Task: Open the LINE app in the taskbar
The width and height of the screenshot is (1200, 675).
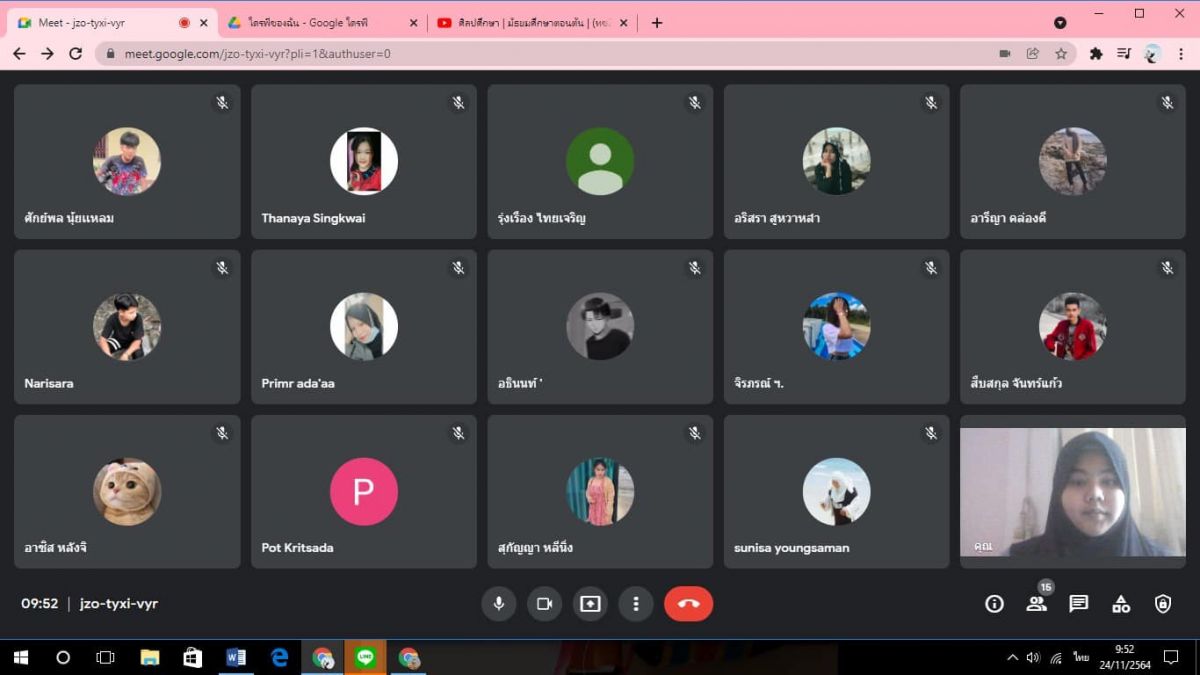Action: click(365, 658)
